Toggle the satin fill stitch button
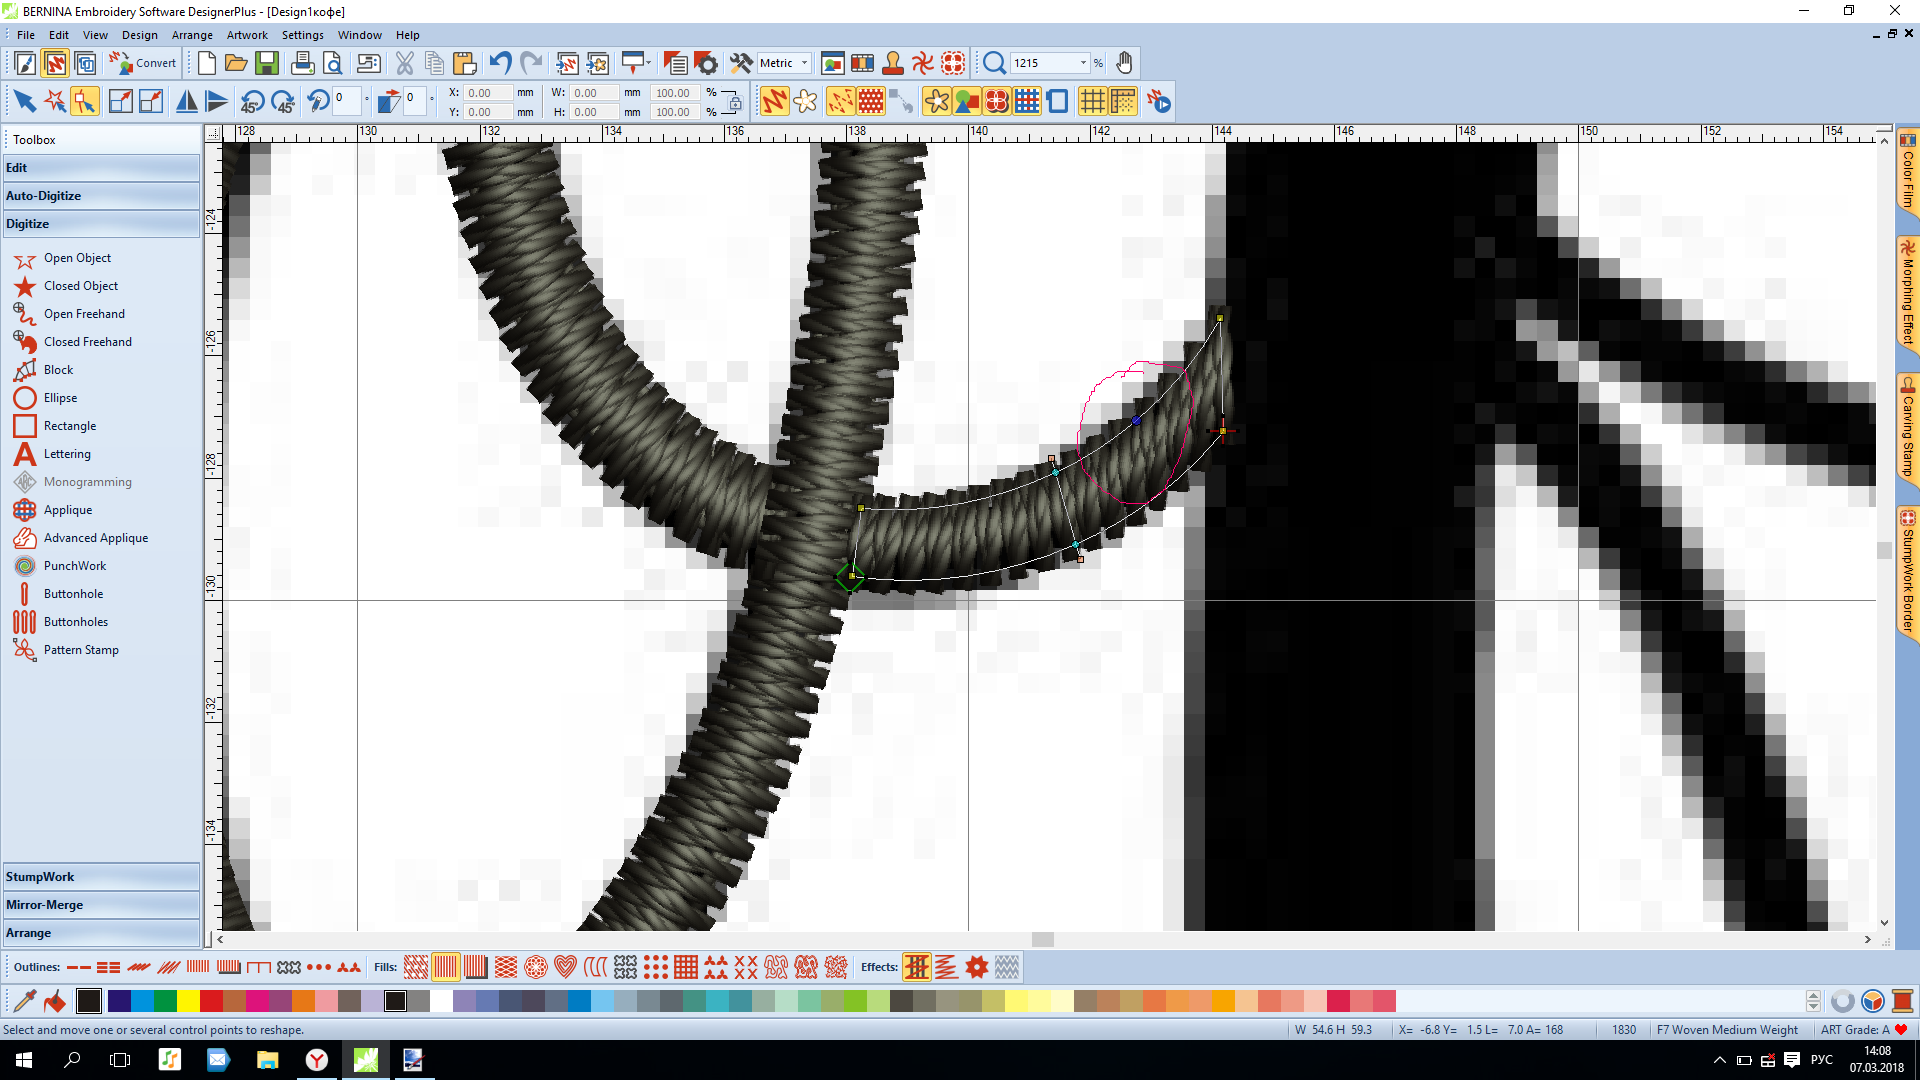Screen dimensions: 1920x1080 tap(446, 967)
